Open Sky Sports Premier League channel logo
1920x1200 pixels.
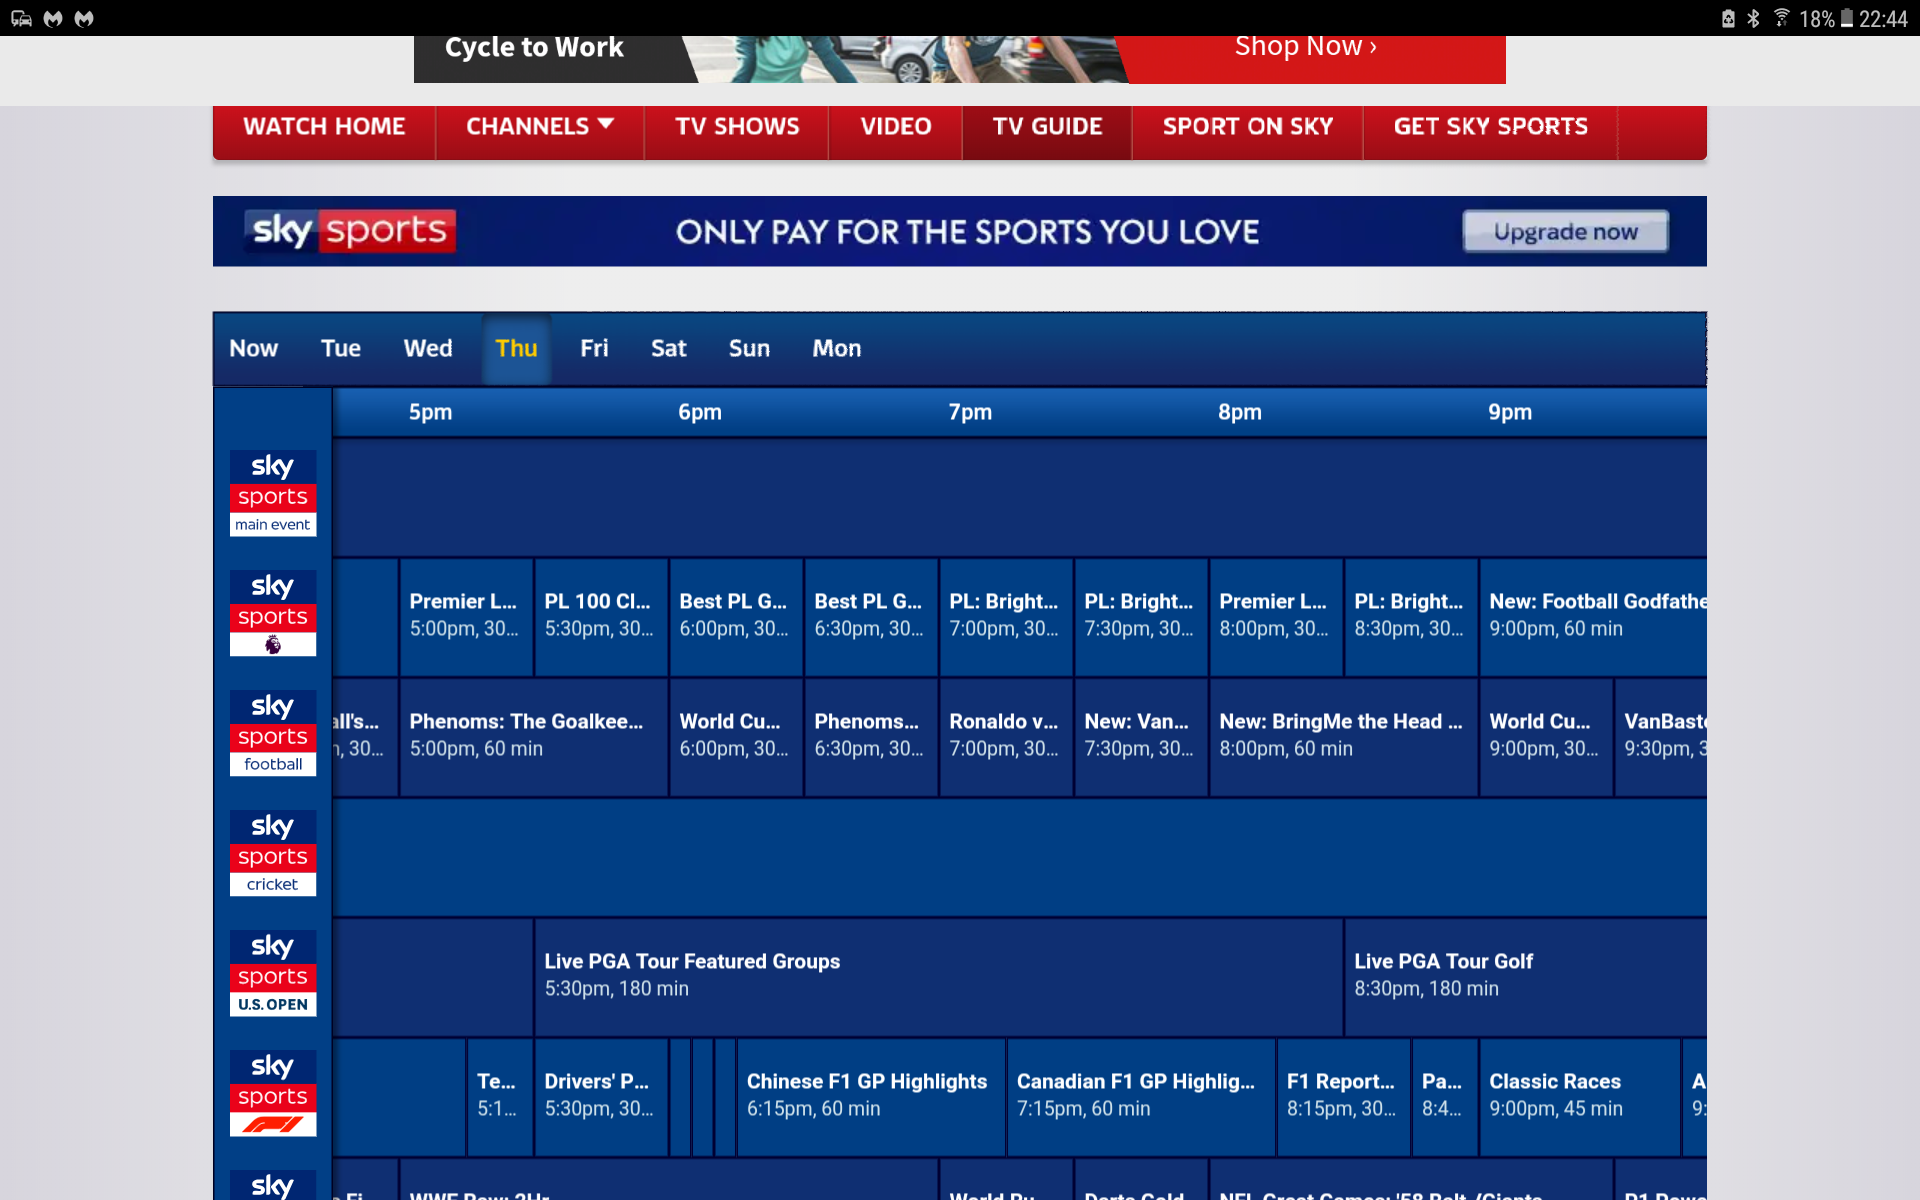(x=273, y=613)
